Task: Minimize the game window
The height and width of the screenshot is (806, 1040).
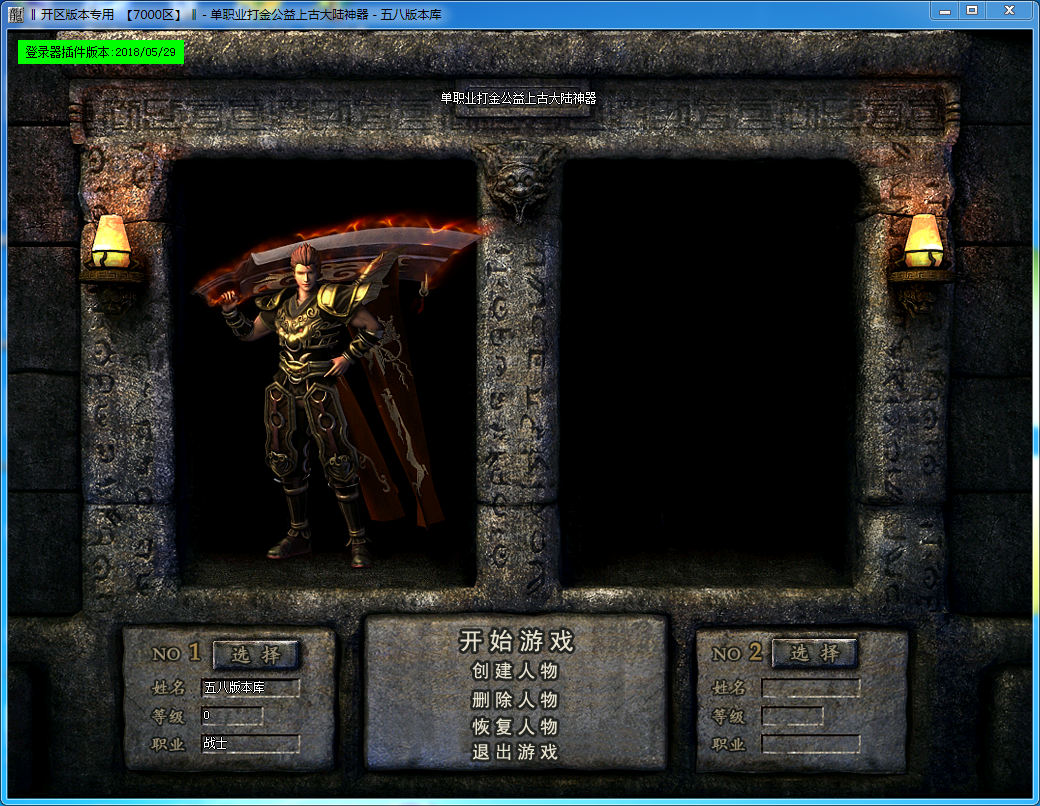Action: coord(945,11)
